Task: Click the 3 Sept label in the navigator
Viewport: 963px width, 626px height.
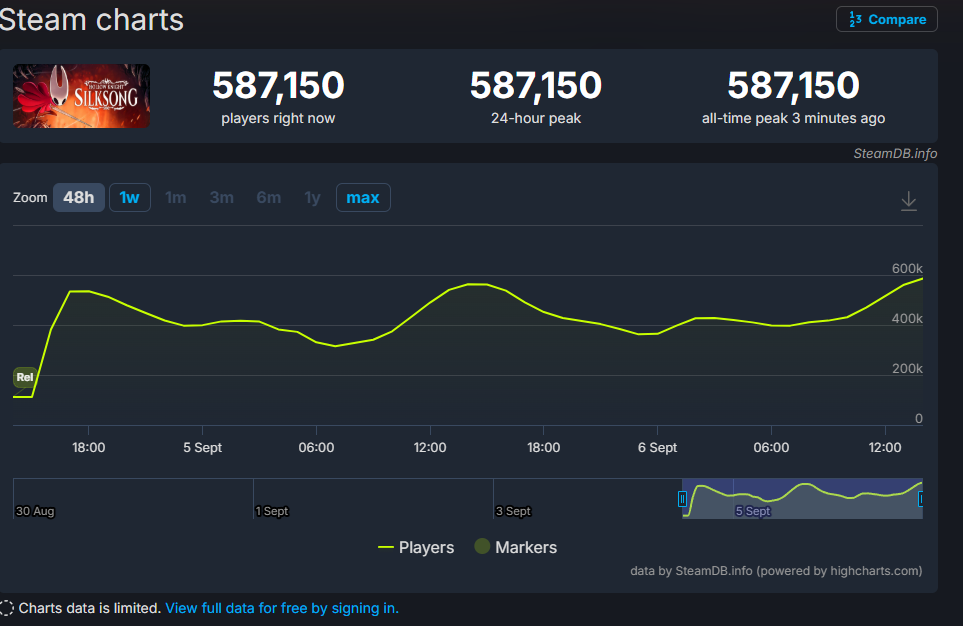Action: point(513,511)
